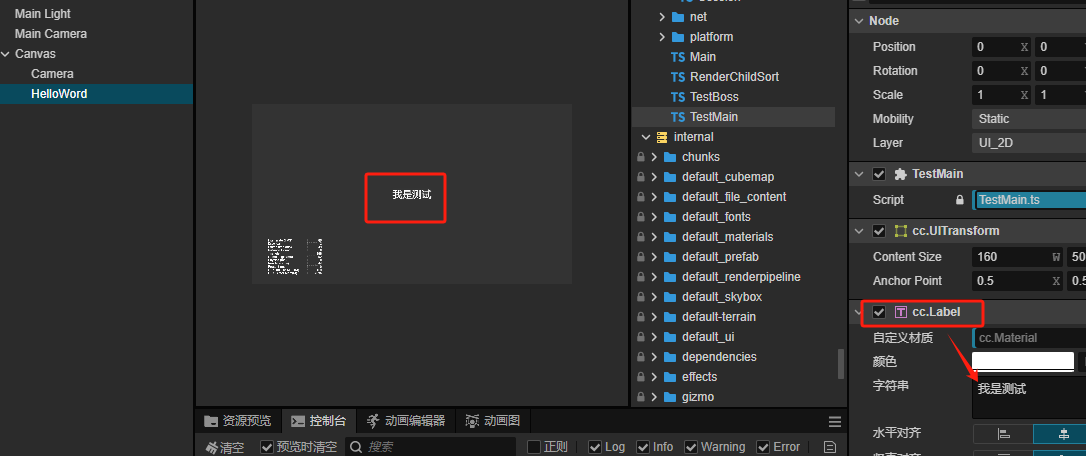The image size is (1086, 456).
Task: Open the console panel hamburger menu
Action: [x=835, y=421]
